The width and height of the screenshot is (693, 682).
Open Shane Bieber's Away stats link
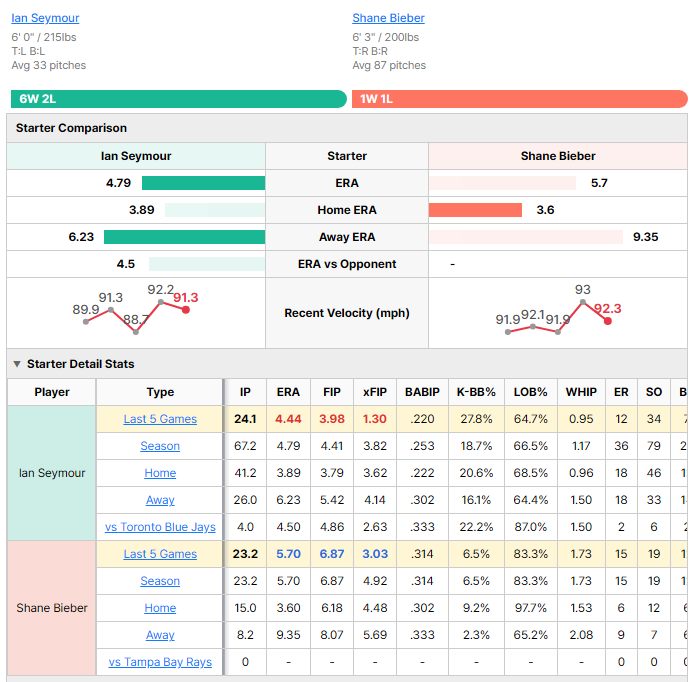click(160, 635)
